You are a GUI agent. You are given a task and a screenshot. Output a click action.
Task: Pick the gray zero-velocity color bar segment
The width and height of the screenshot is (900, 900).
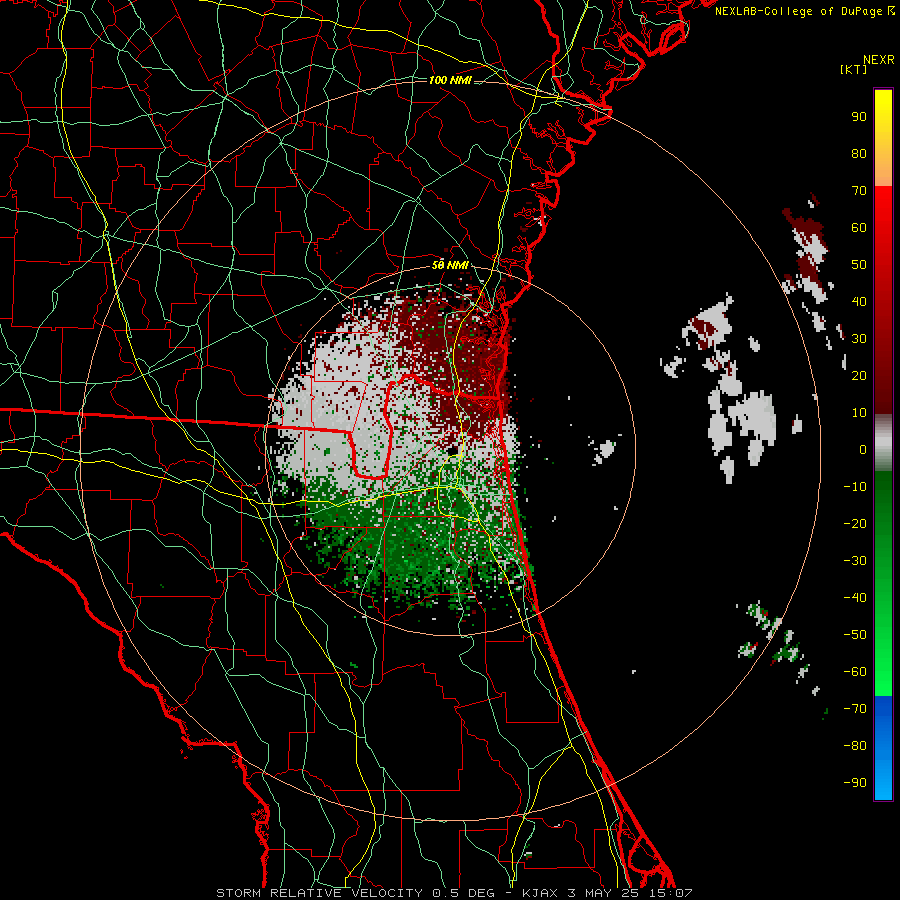pos(883,443)
